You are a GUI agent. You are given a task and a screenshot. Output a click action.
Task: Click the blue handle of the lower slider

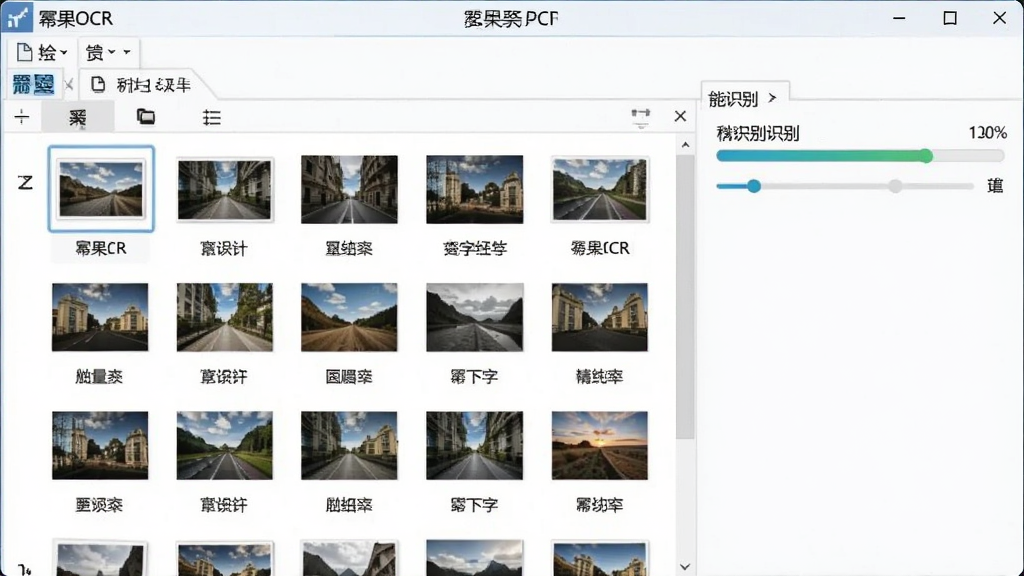pyautogui.click(x=754, y=186)
